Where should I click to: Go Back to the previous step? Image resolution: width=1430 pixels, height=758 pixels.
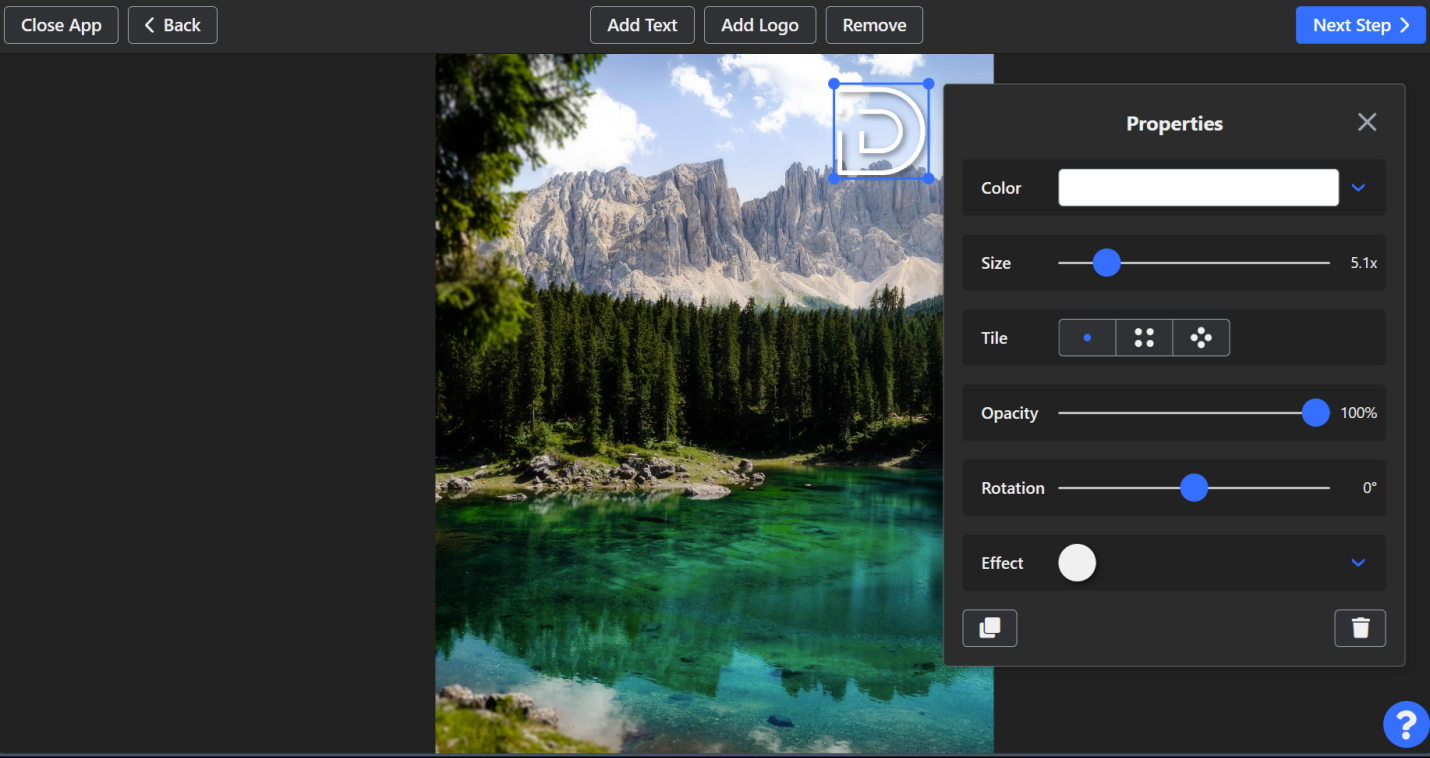172,24
